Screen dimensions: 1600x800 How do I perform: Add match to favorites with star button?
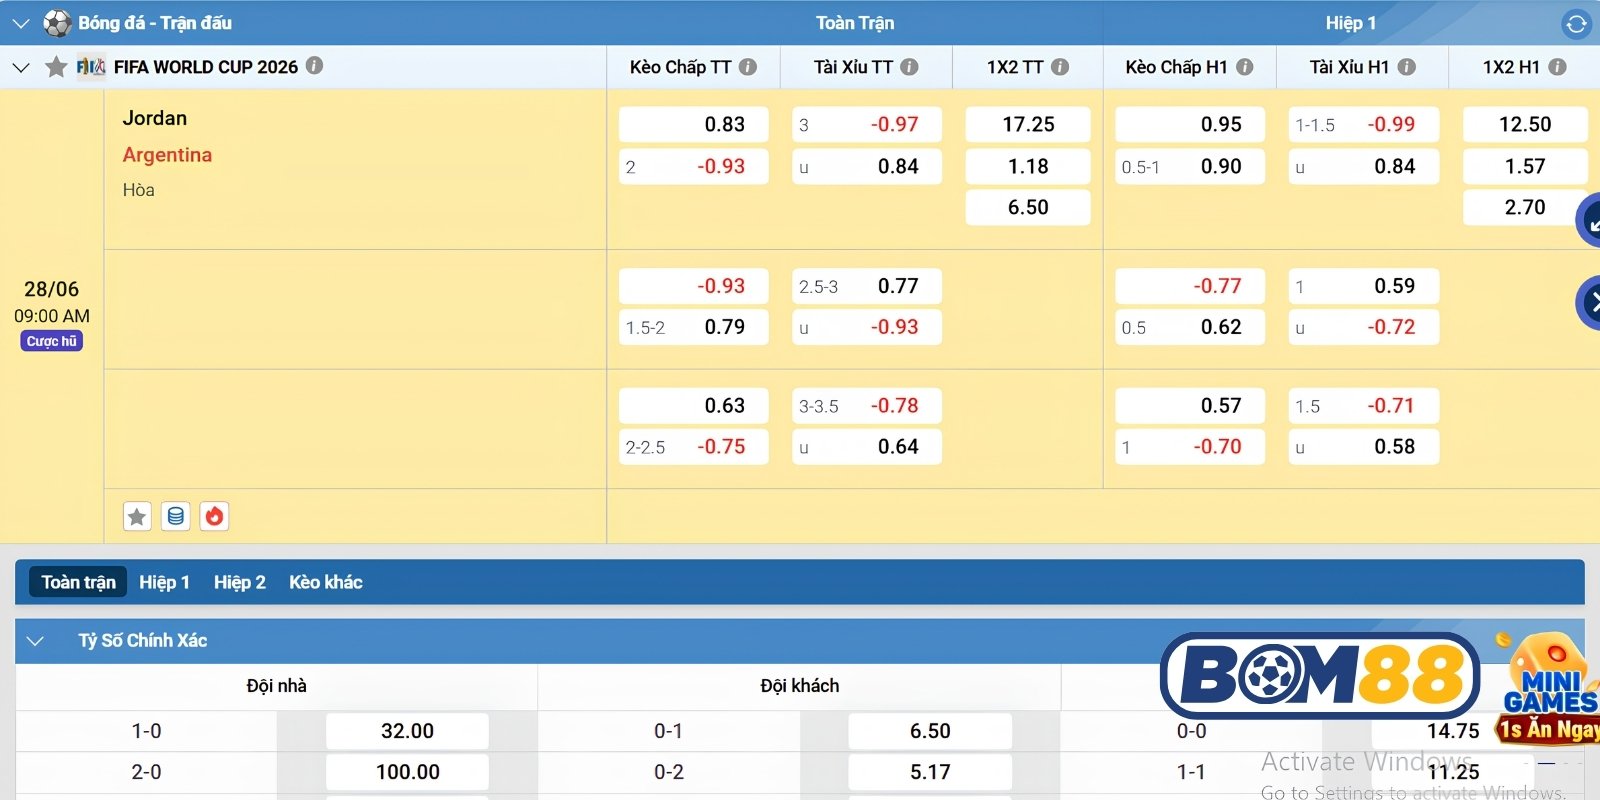pos(137,516)
